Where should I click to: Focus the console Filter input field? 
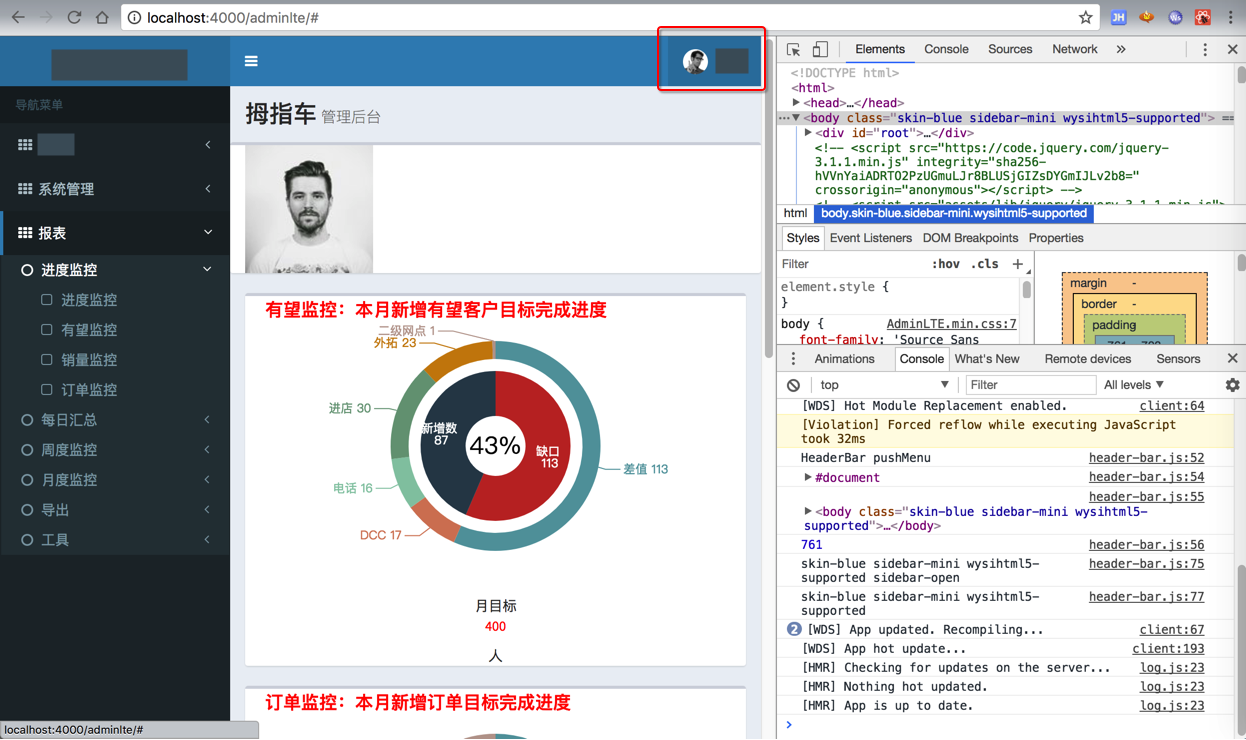coord(1029,385)
